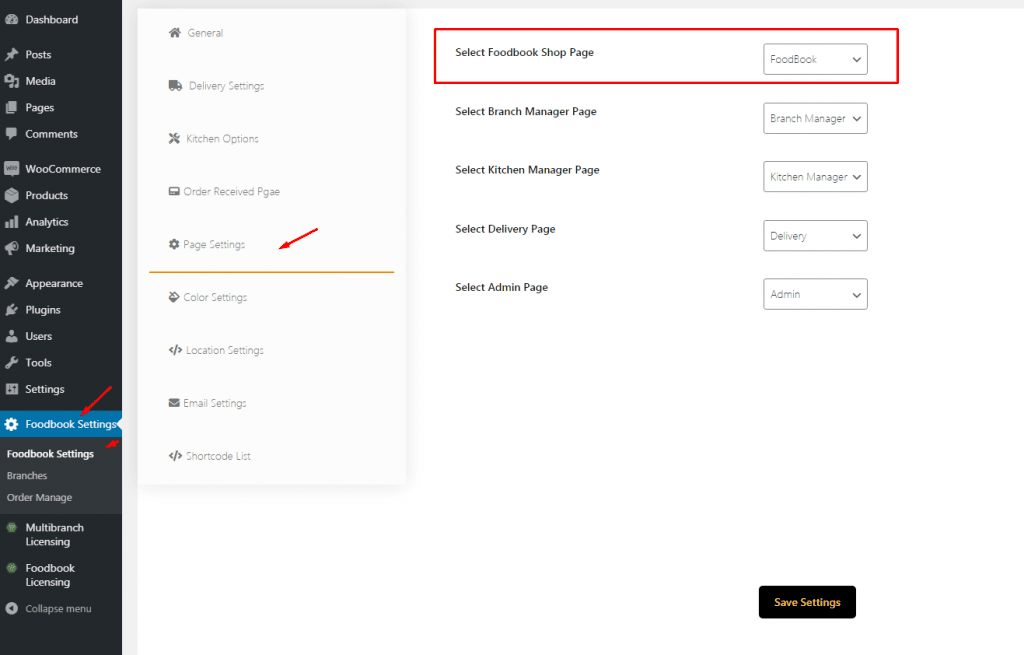
Task: Click the Analytics bar chart icon
Action: tap(12, 222)
